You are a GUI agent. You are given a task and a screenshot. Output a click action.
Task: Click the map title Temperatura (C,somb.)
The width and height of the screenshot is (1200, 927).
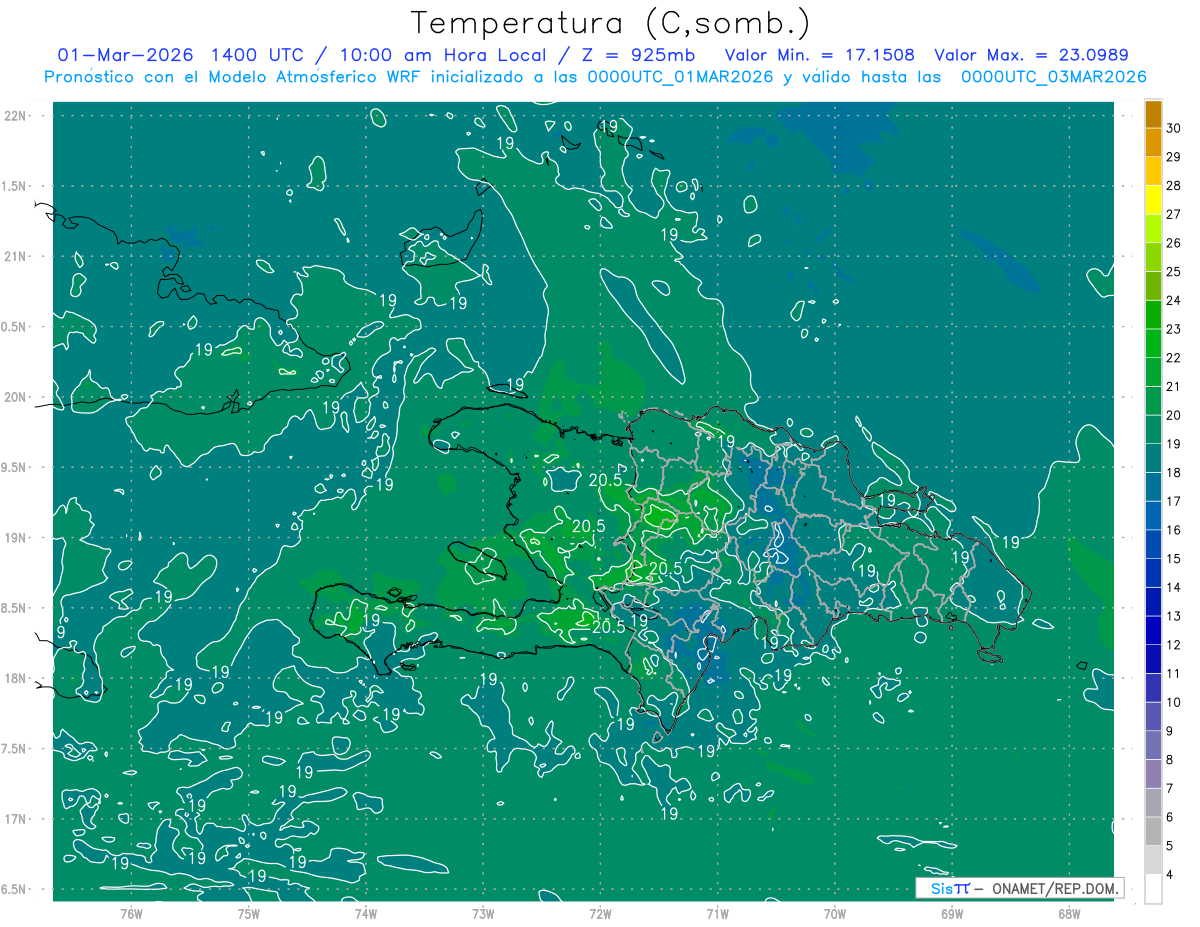click(611, 22)
